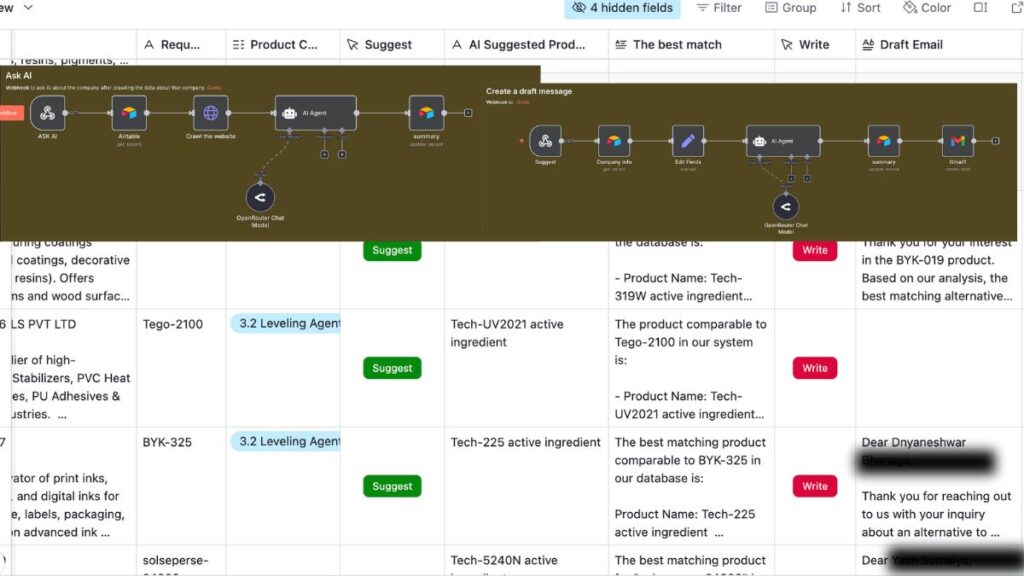Open the Filter options
The height and width of the screenshot is (576, 1024).
(719, 8)
